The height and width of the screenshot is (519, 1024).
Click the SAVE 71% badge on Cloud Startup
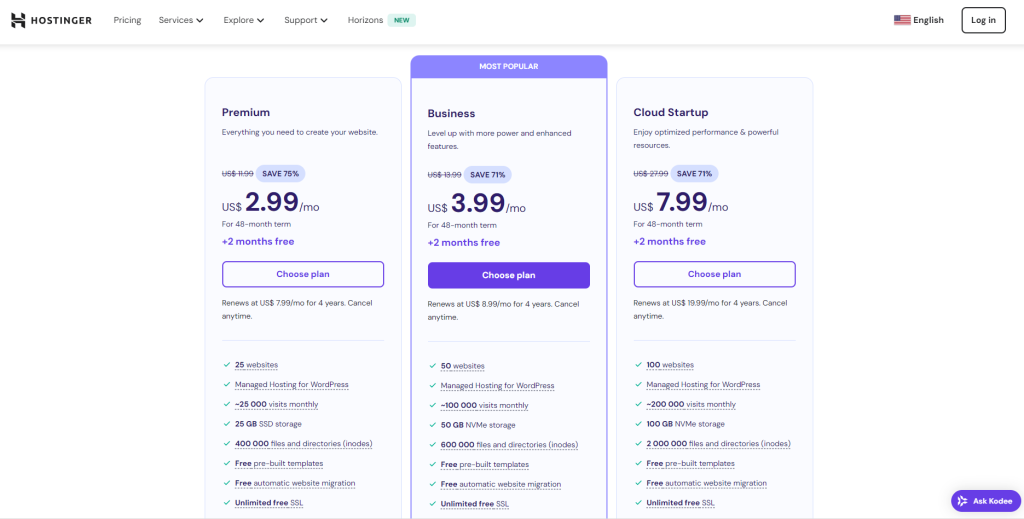[692, 173]
